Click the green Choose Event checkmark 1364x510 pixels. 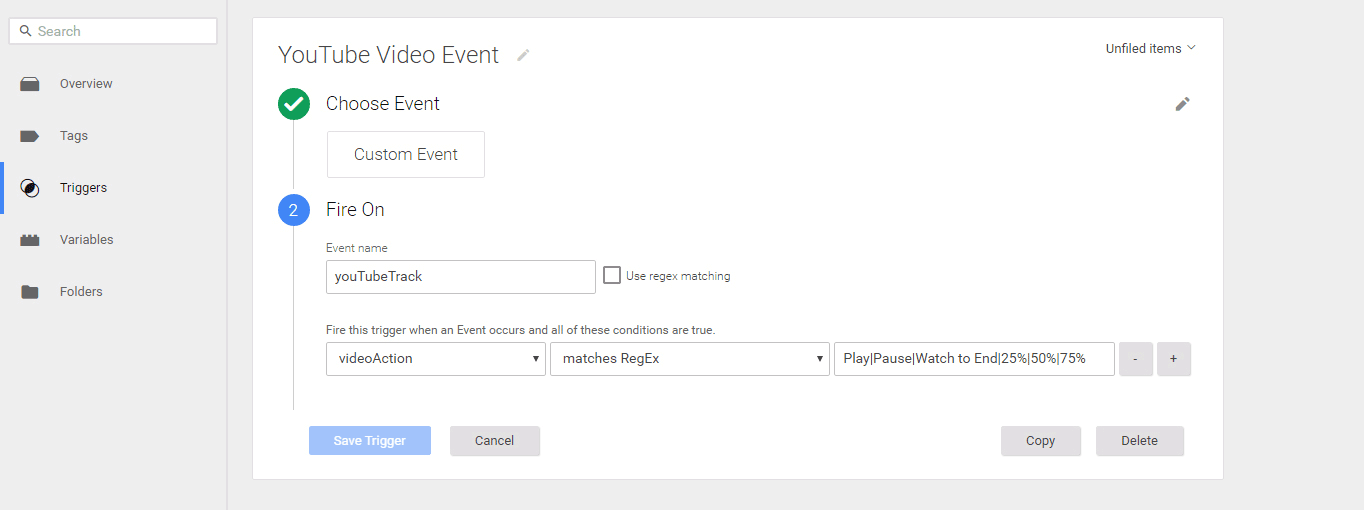(x=294, y=104)
